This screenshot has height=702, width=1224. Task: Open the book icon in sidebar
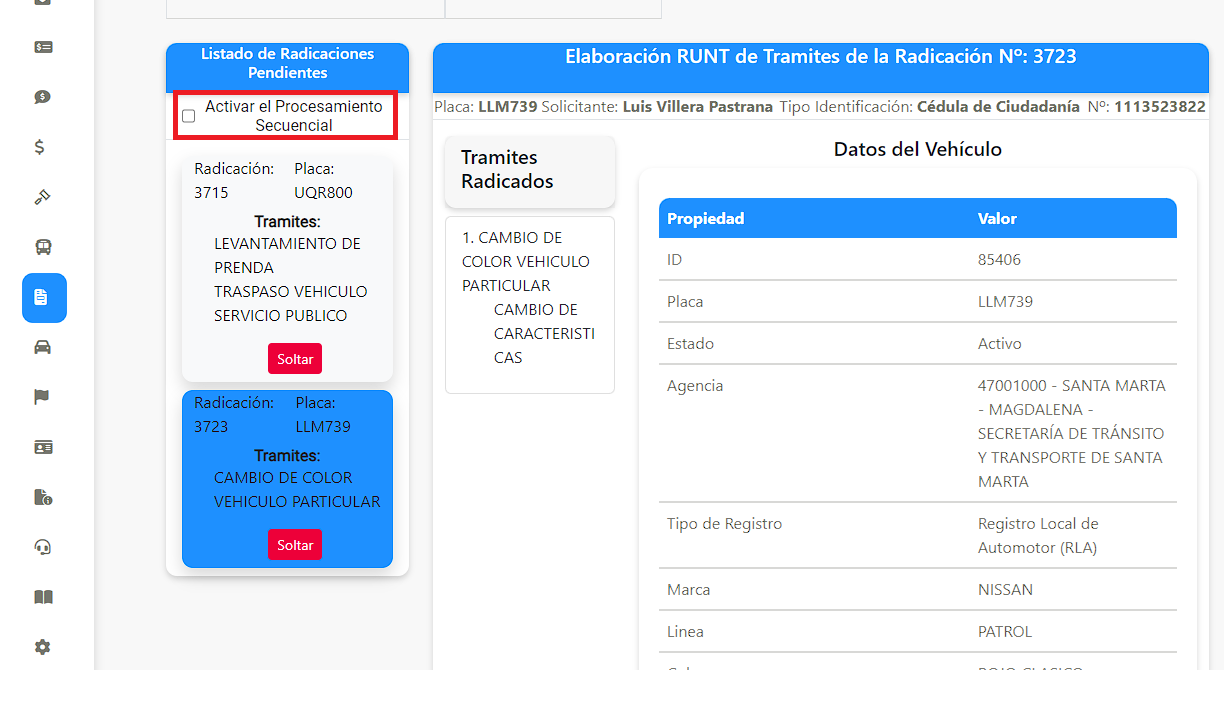[43, 597]
